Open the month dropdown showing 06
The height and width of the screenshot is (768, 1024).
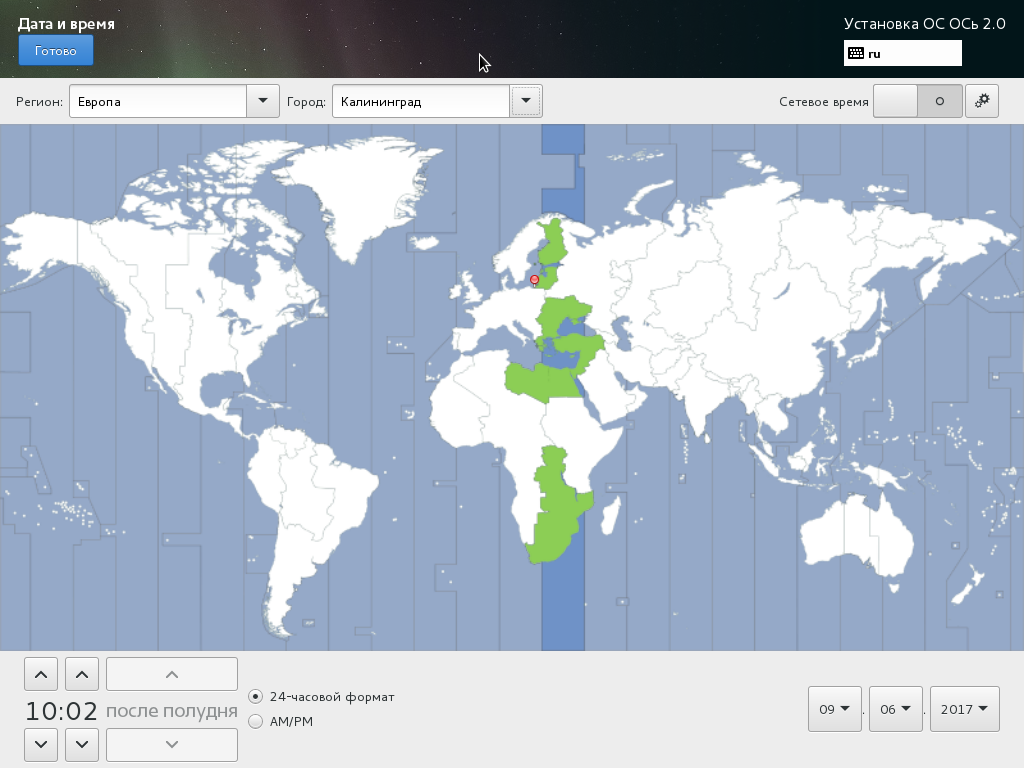pos(895,709)
